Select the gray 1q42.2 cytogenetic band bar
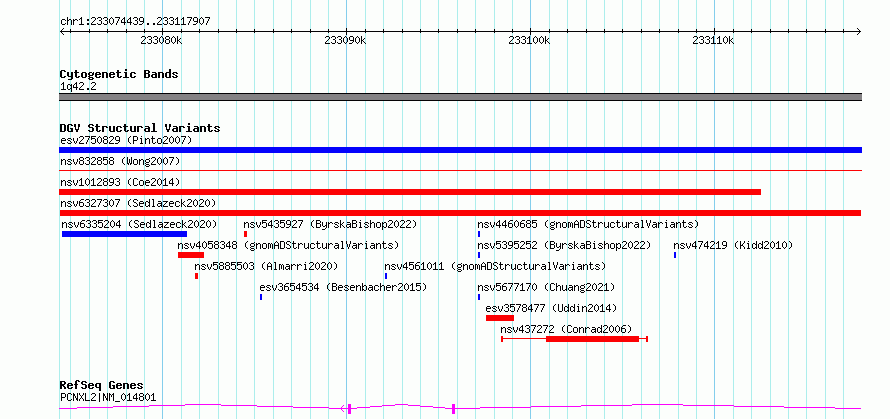 click(460, 97)
